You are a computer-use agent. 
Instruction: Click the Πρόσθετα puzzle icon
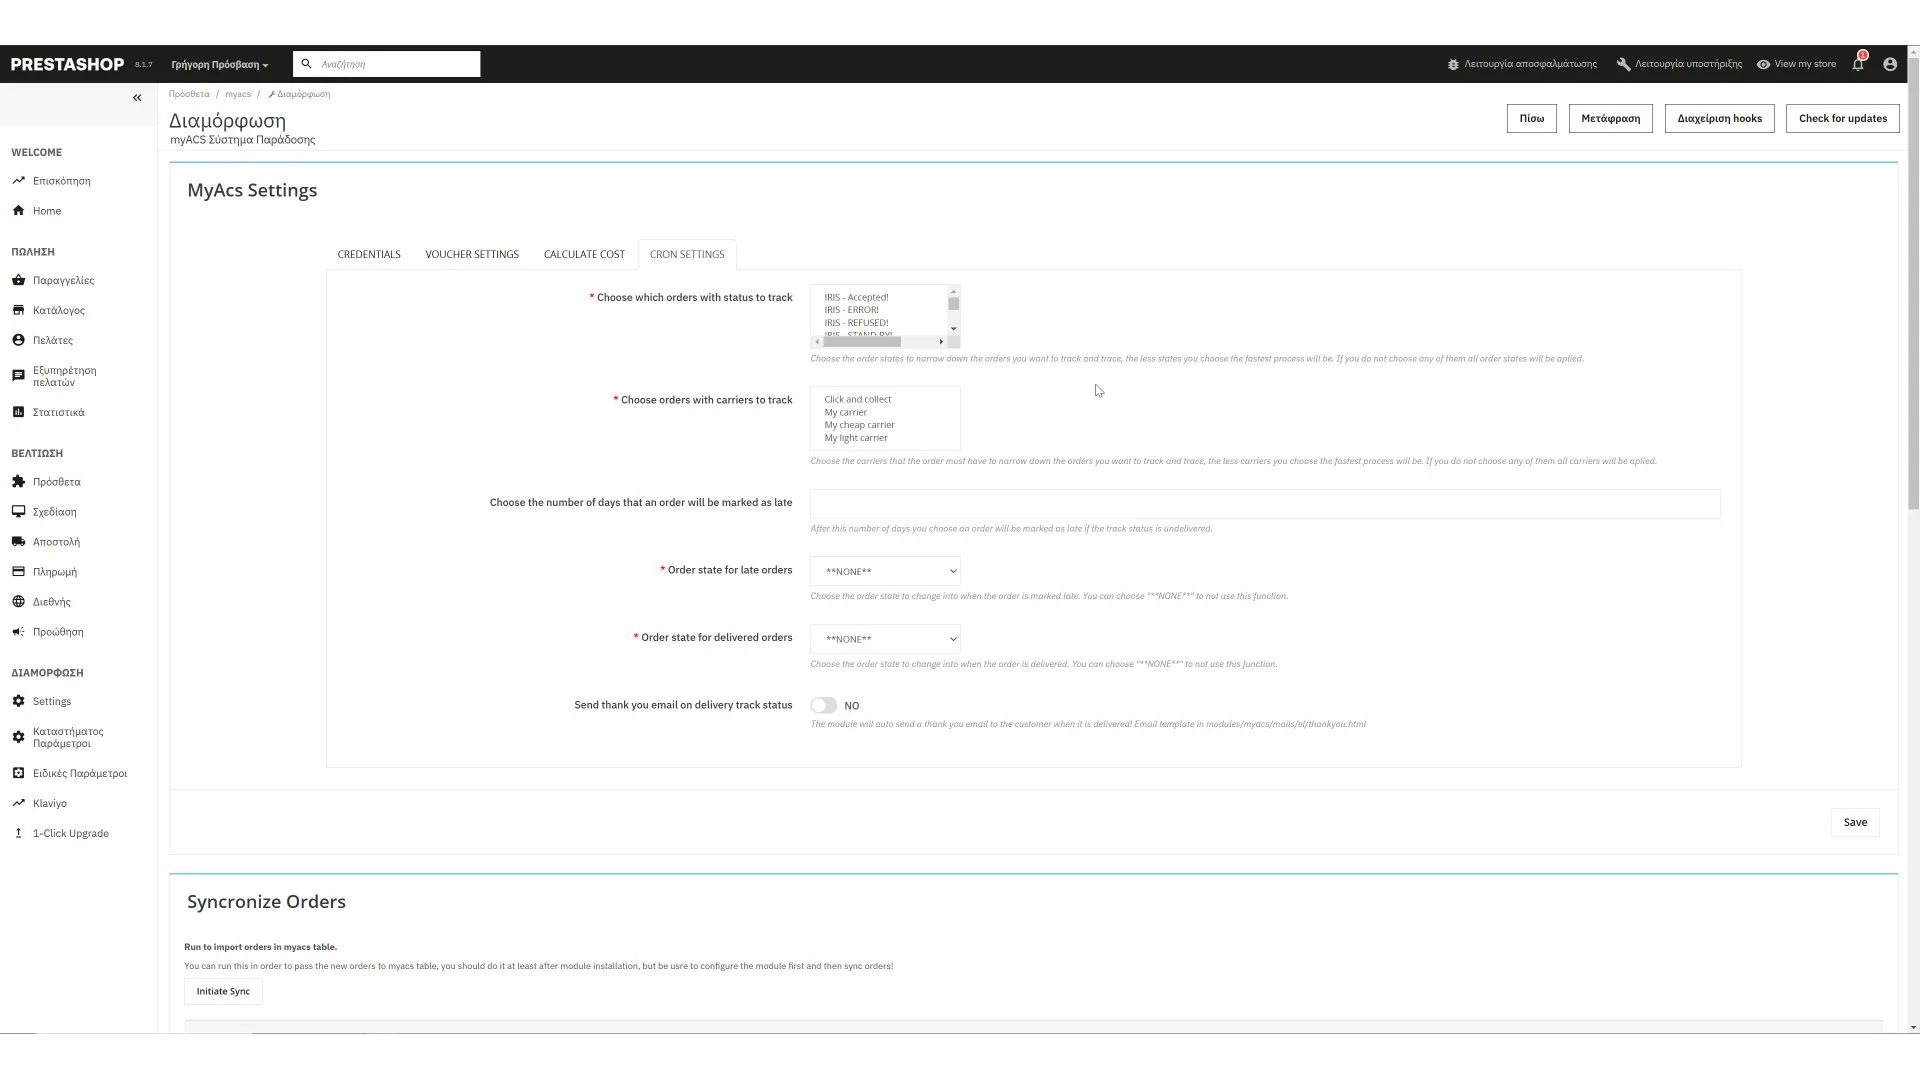click(x=18, y=482)
